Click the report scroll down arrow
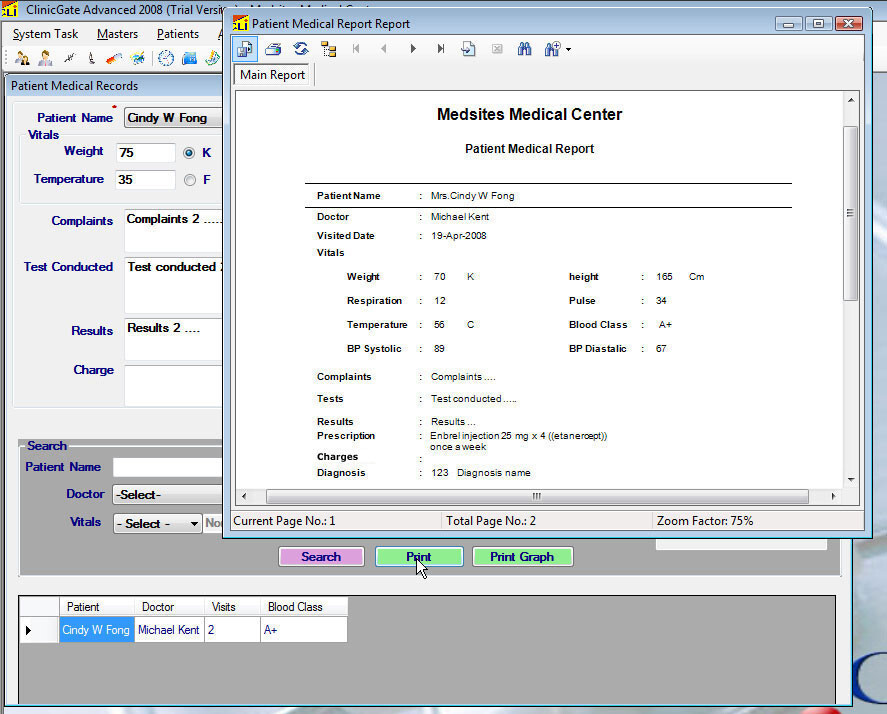Image resolution: width=887 pixels, height=714 pixels. click(x=851, y=480)
